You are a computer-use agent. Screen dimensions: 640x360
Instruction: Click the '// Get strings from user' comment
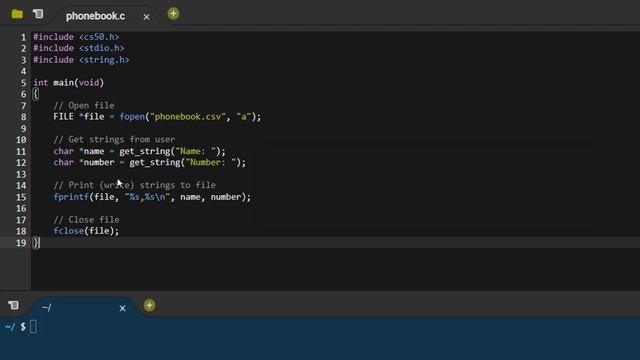(x=114, y=140)
